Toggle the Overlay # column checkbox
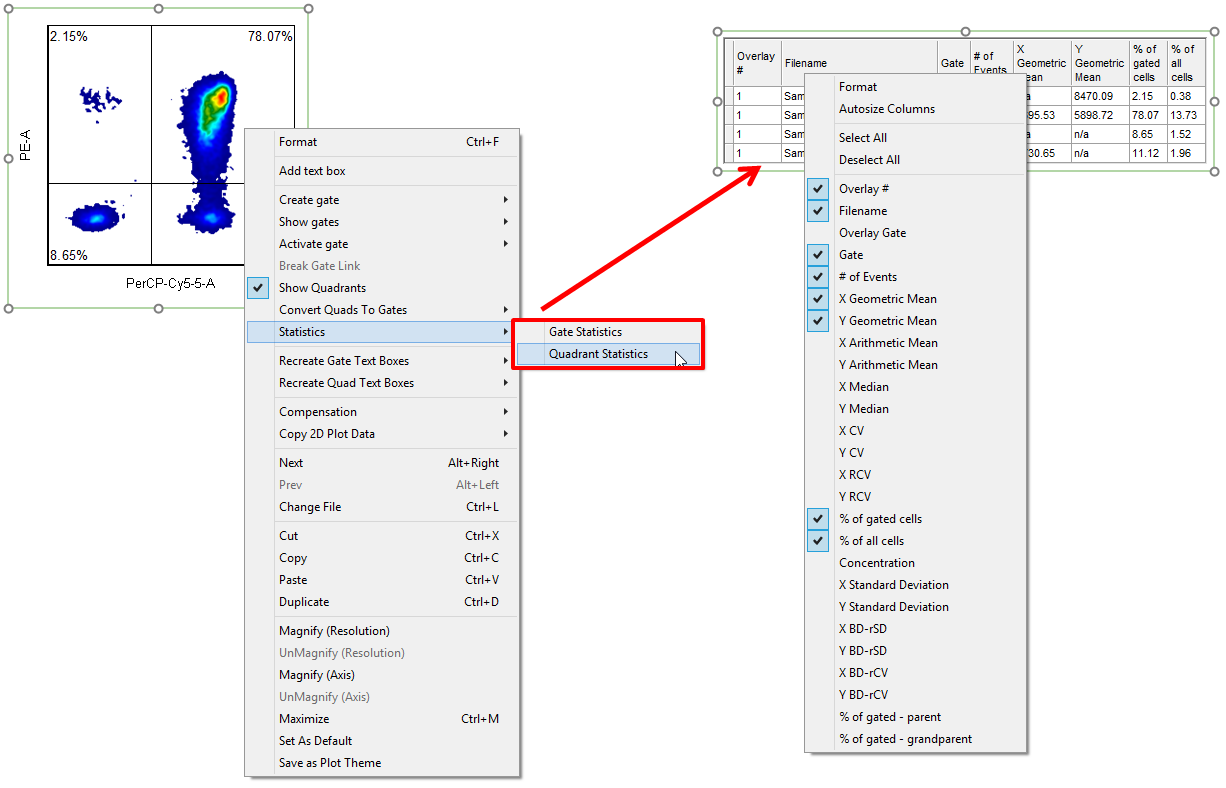This screenshot has height=788, width=1226. [x=864, y=189]
